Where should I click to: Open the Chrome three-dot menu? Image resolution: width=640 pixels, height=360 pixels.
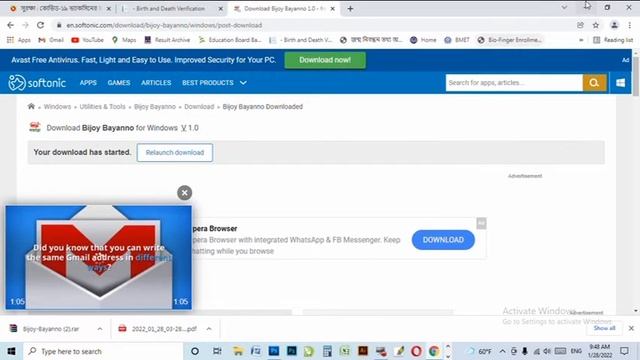click(629, 25)
